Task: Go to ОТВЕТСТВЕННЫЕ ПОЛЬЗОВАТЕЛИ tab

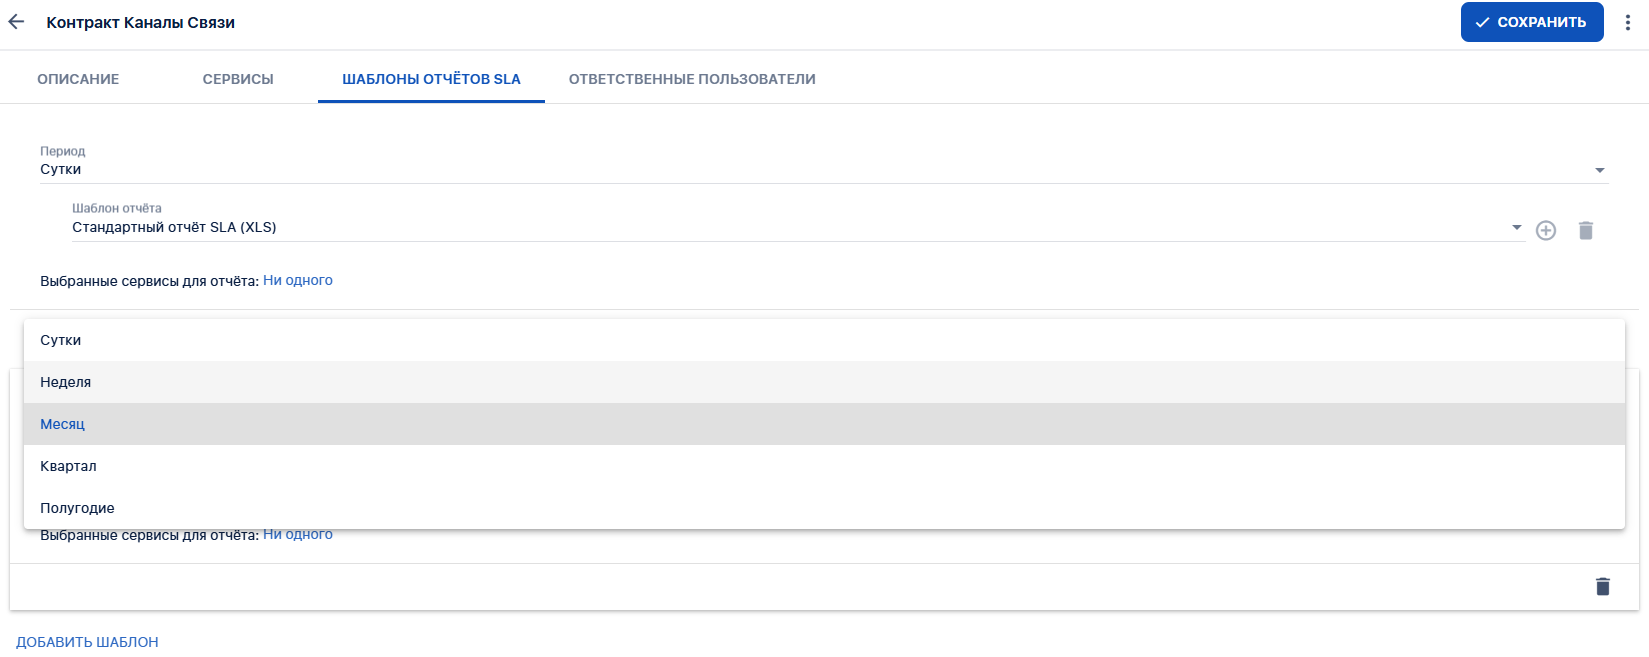Action: click(692, 79)
